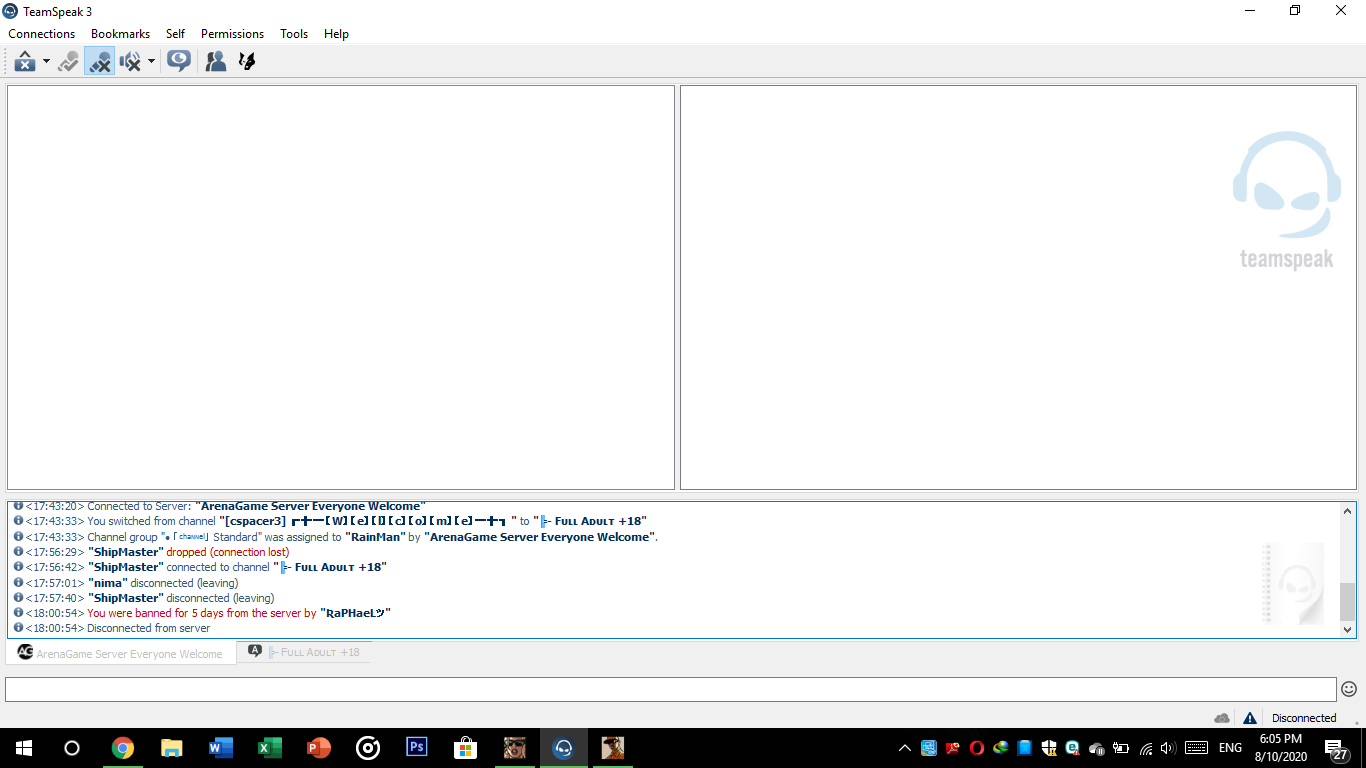Open the Permissions menu
This screenshot has height=768, width=1366.
click(232, 34)
